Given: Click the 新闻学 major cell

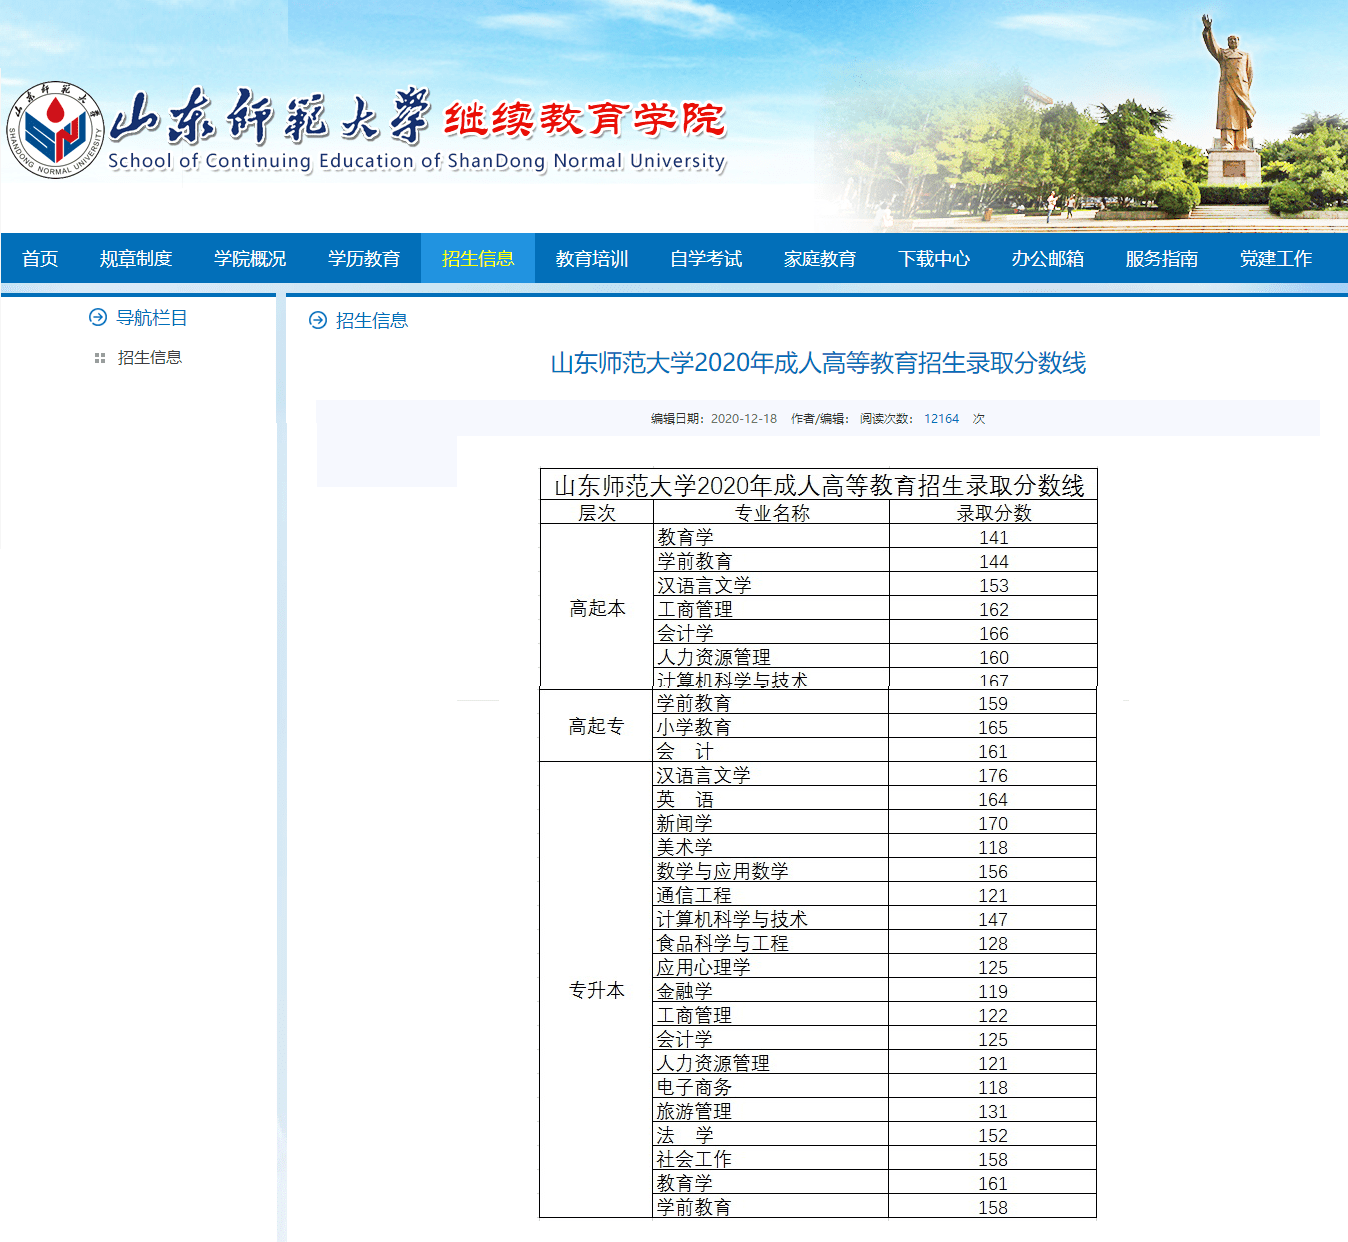Looking at the screenshot, I should pyautogui.click(x=772, y=824).
